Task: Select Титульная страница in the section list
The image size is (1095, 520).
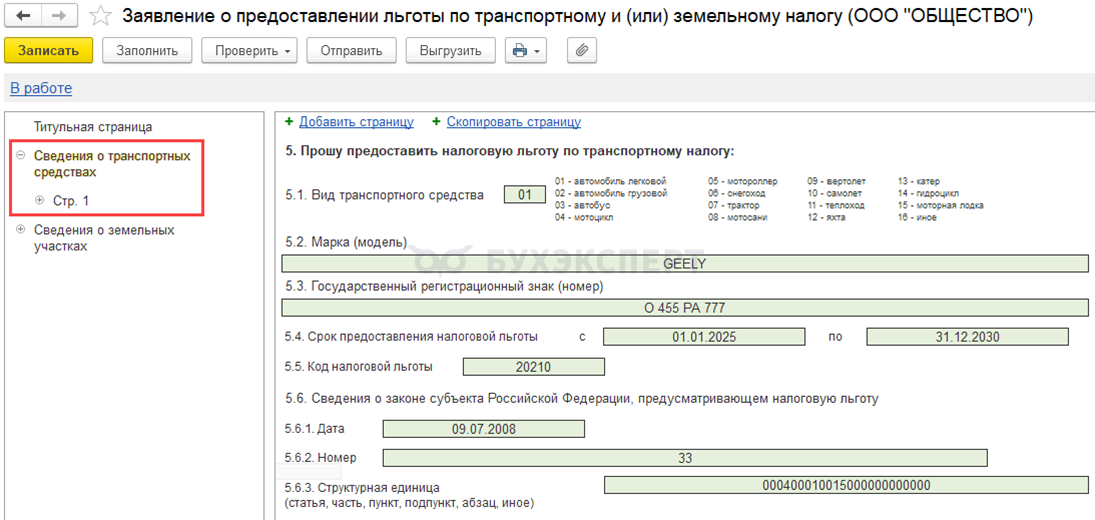Action: click(93, 127)
